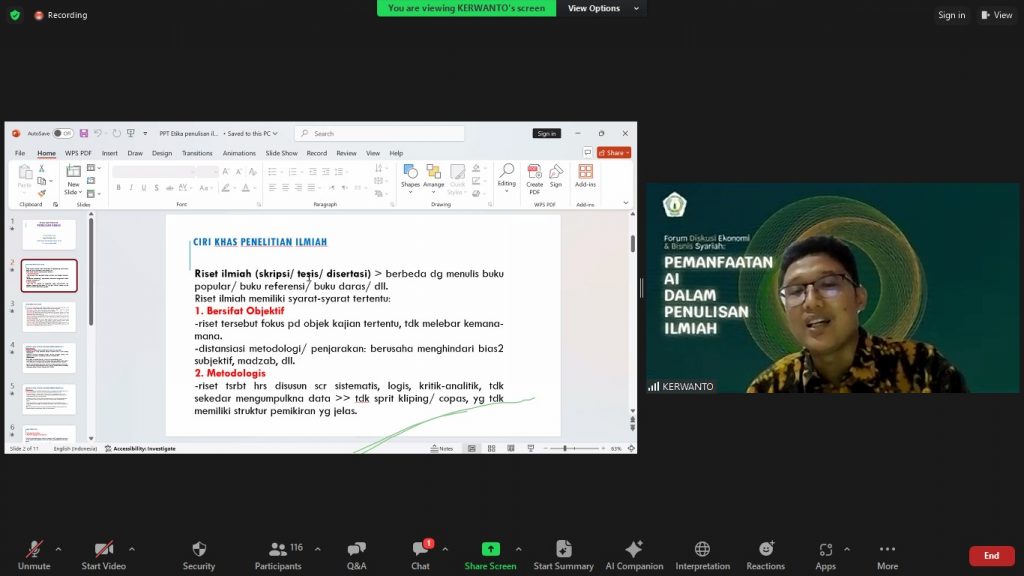Open the Q&A panel
The height and width of the screenshot is (576, 1024).
point(356,549)
